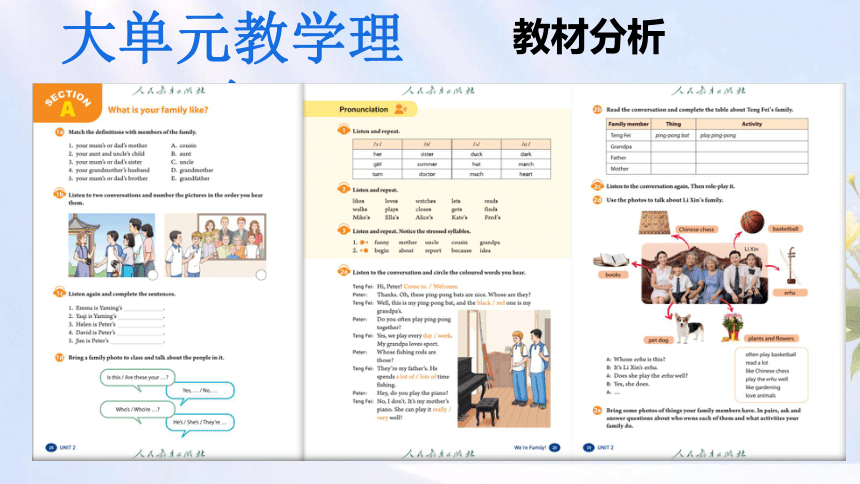
Task: Click the "We're Family!" footer text
Action: point(530,448)
